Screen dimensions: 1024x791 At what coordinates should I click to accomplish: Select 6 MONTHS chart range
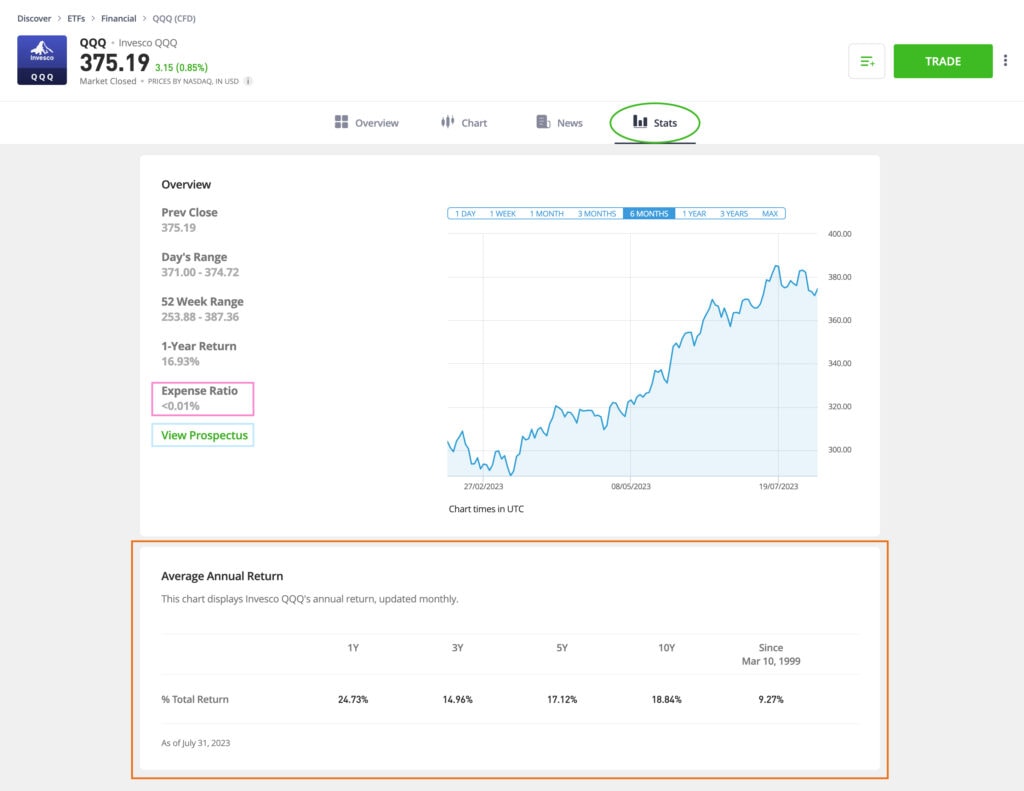[648, 214]
